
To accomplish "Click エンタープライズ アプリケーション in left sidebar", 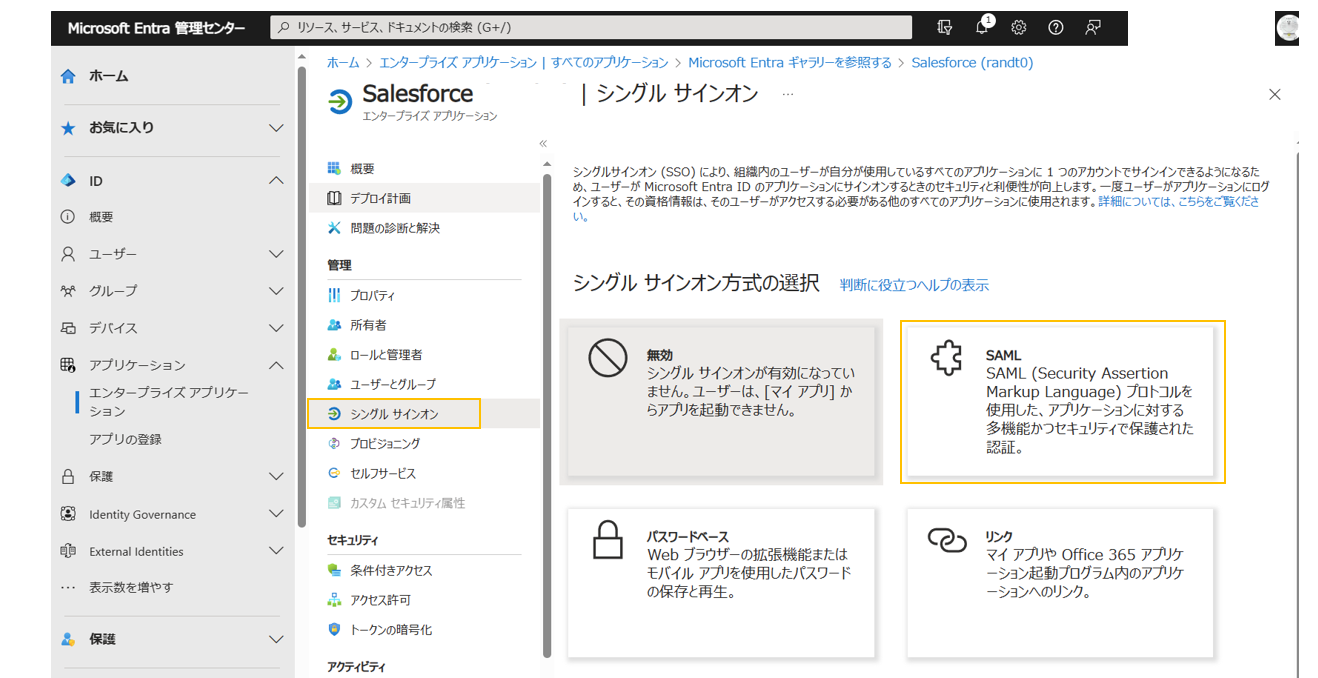I will point(168,402).
